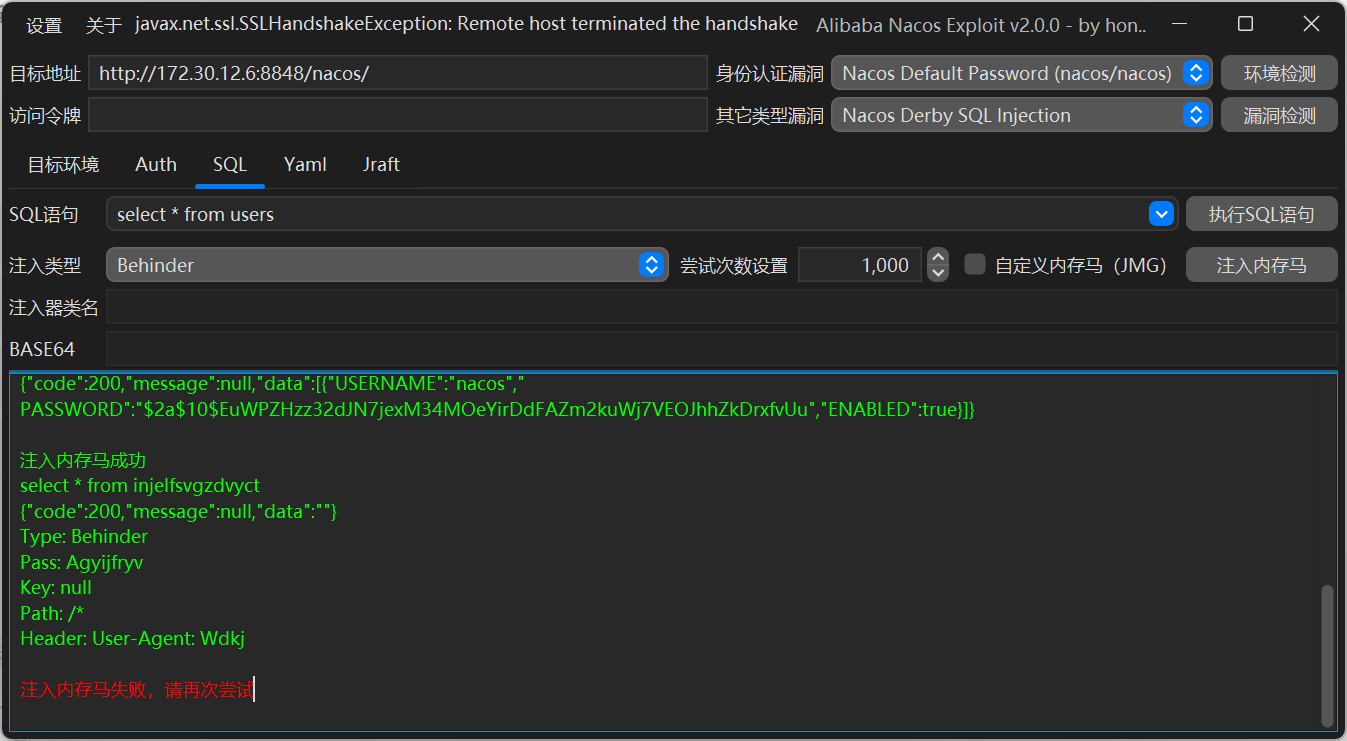Click the 'Type: Behinder' output line
The image size is (1347, 741).
[84, 537]
